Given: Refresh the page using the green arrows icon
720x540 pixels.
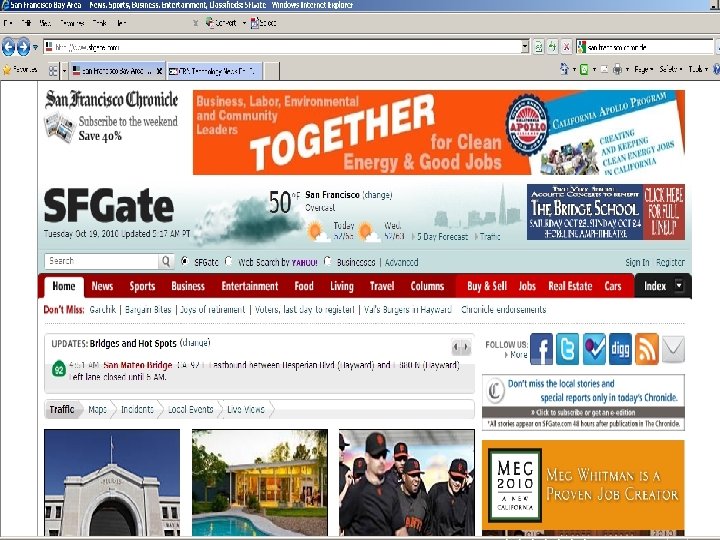Looking at the screenshot, I should (x=552, y=46).
